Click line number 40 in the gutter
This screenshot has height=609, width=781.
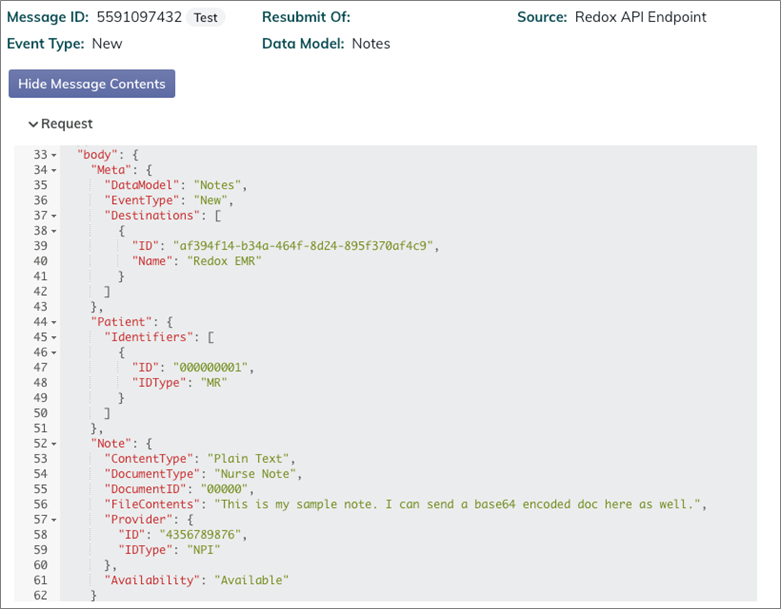[x=40, y=261]
